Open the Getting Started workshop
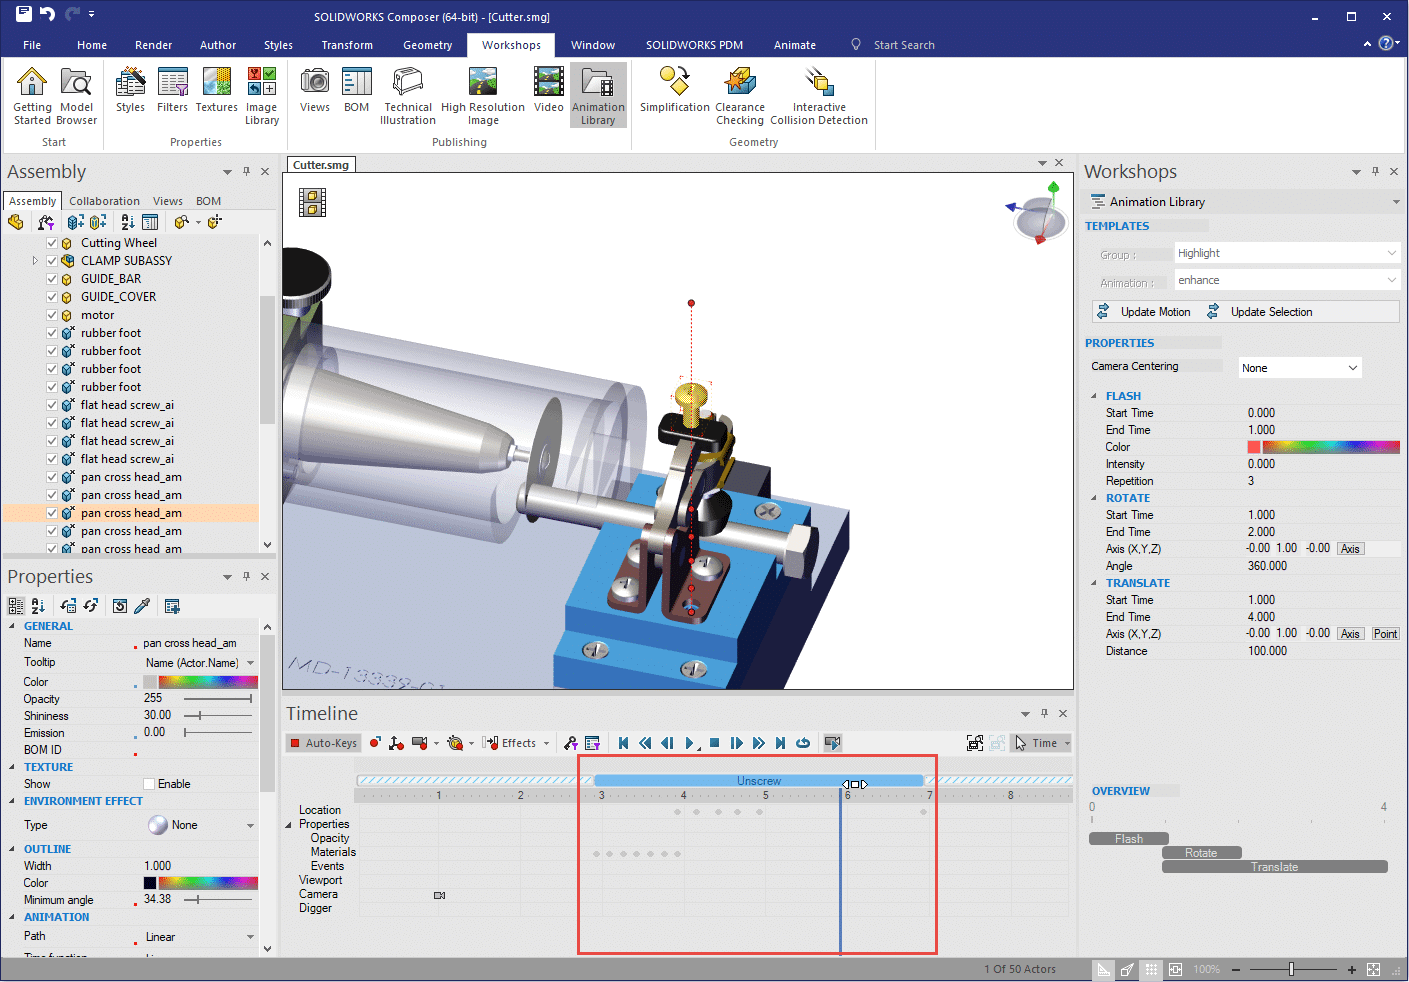 (32, 96)
